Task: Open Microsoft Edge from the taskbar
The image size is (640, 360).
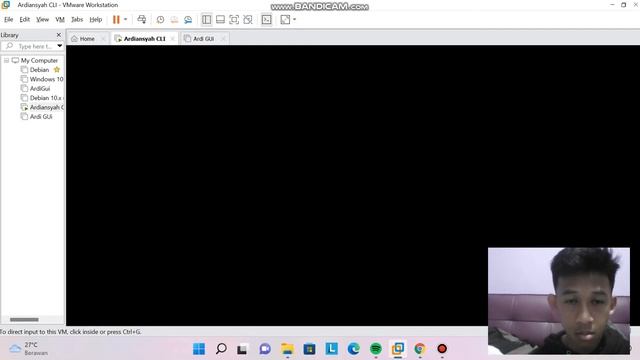Action: [x=353, y=349]
